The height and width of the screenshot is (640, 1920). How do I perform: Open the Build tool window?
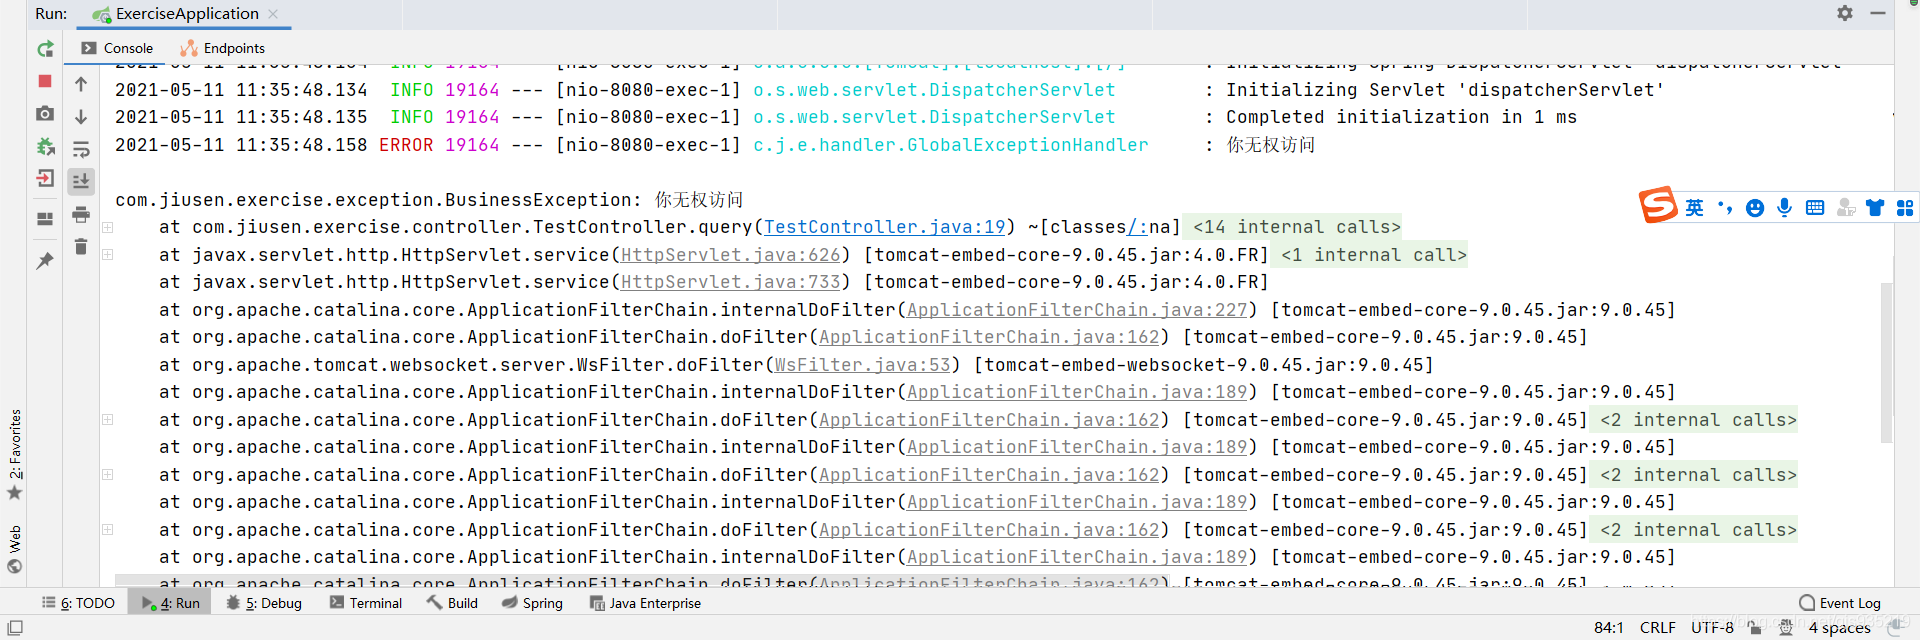[452, 603]
